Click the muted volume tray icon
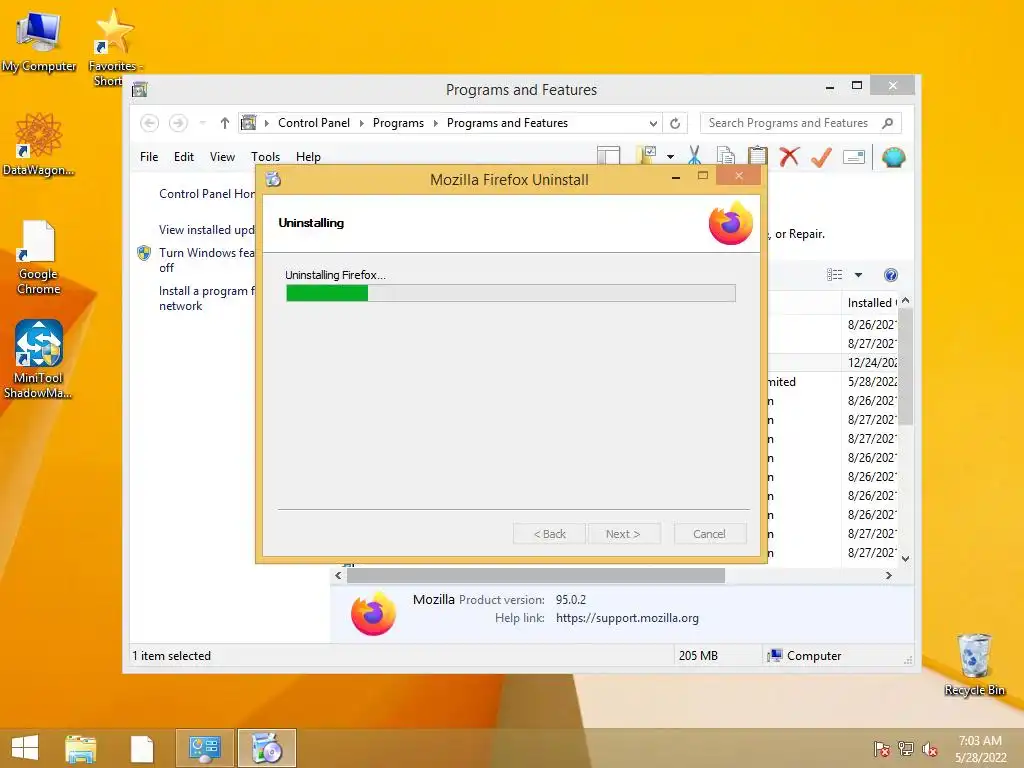The width and height of the screenshot is (1024, 768). pyautogui.click(x=929, y=748)
